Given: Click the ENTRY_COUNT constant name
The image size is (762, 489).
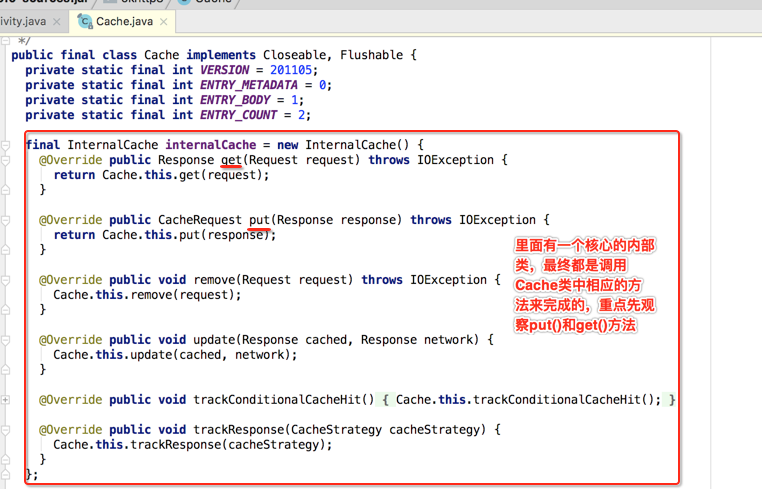Looking at the screenshot, I should pos(238,115).
